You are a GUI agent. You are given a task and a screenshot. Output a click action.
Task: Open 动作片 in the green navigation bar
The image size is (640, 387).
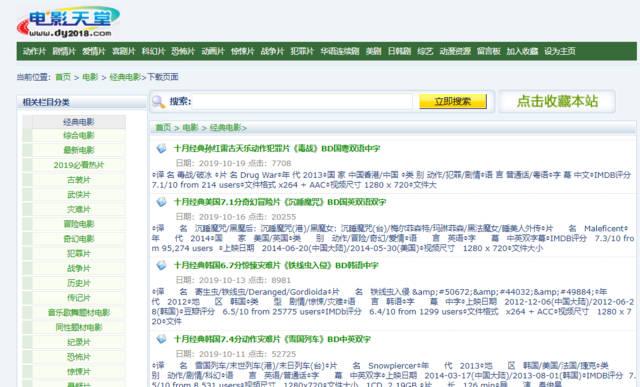point(34,51)
